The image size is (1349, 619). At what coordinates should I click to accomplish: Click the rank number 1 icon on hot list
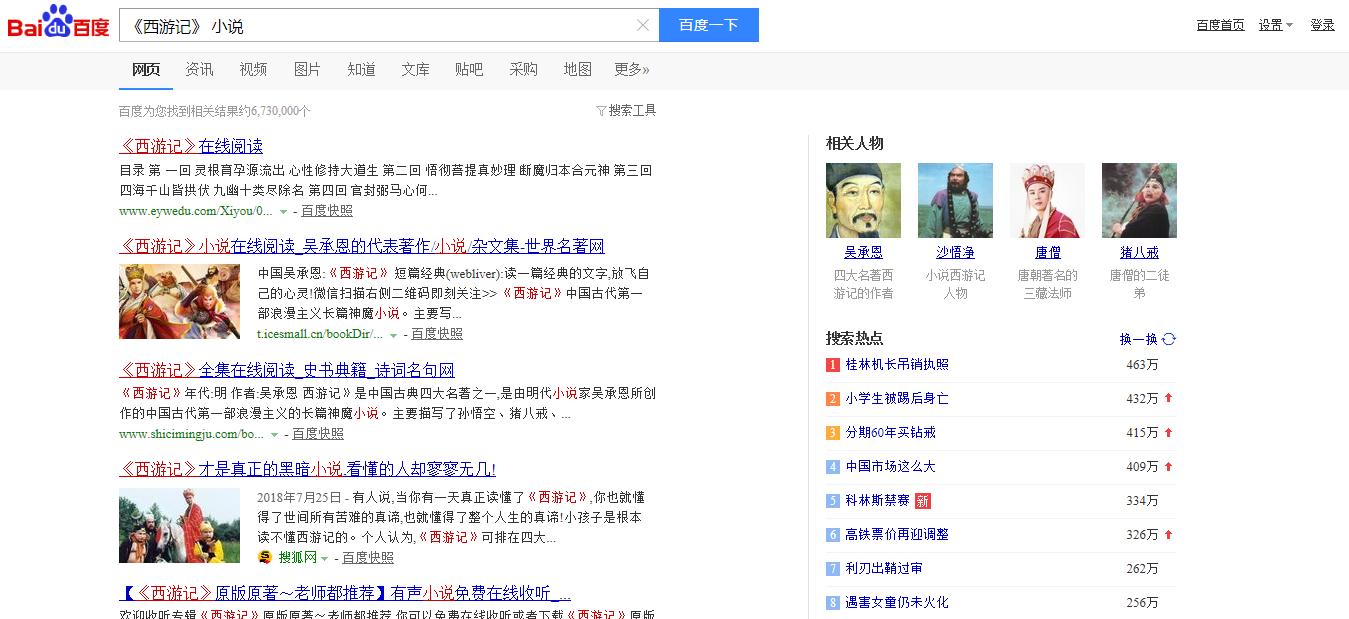point(833,365)
